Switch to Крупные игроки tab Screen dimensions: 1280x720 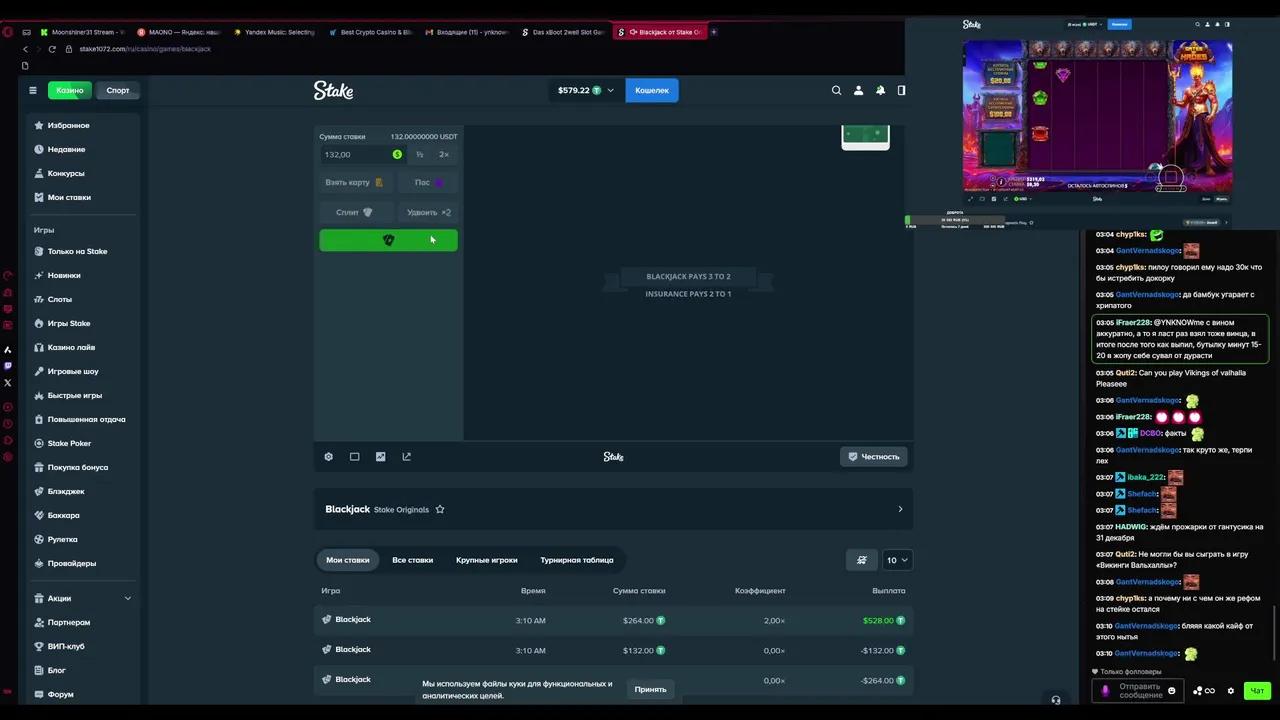click(x=487, y=560)
